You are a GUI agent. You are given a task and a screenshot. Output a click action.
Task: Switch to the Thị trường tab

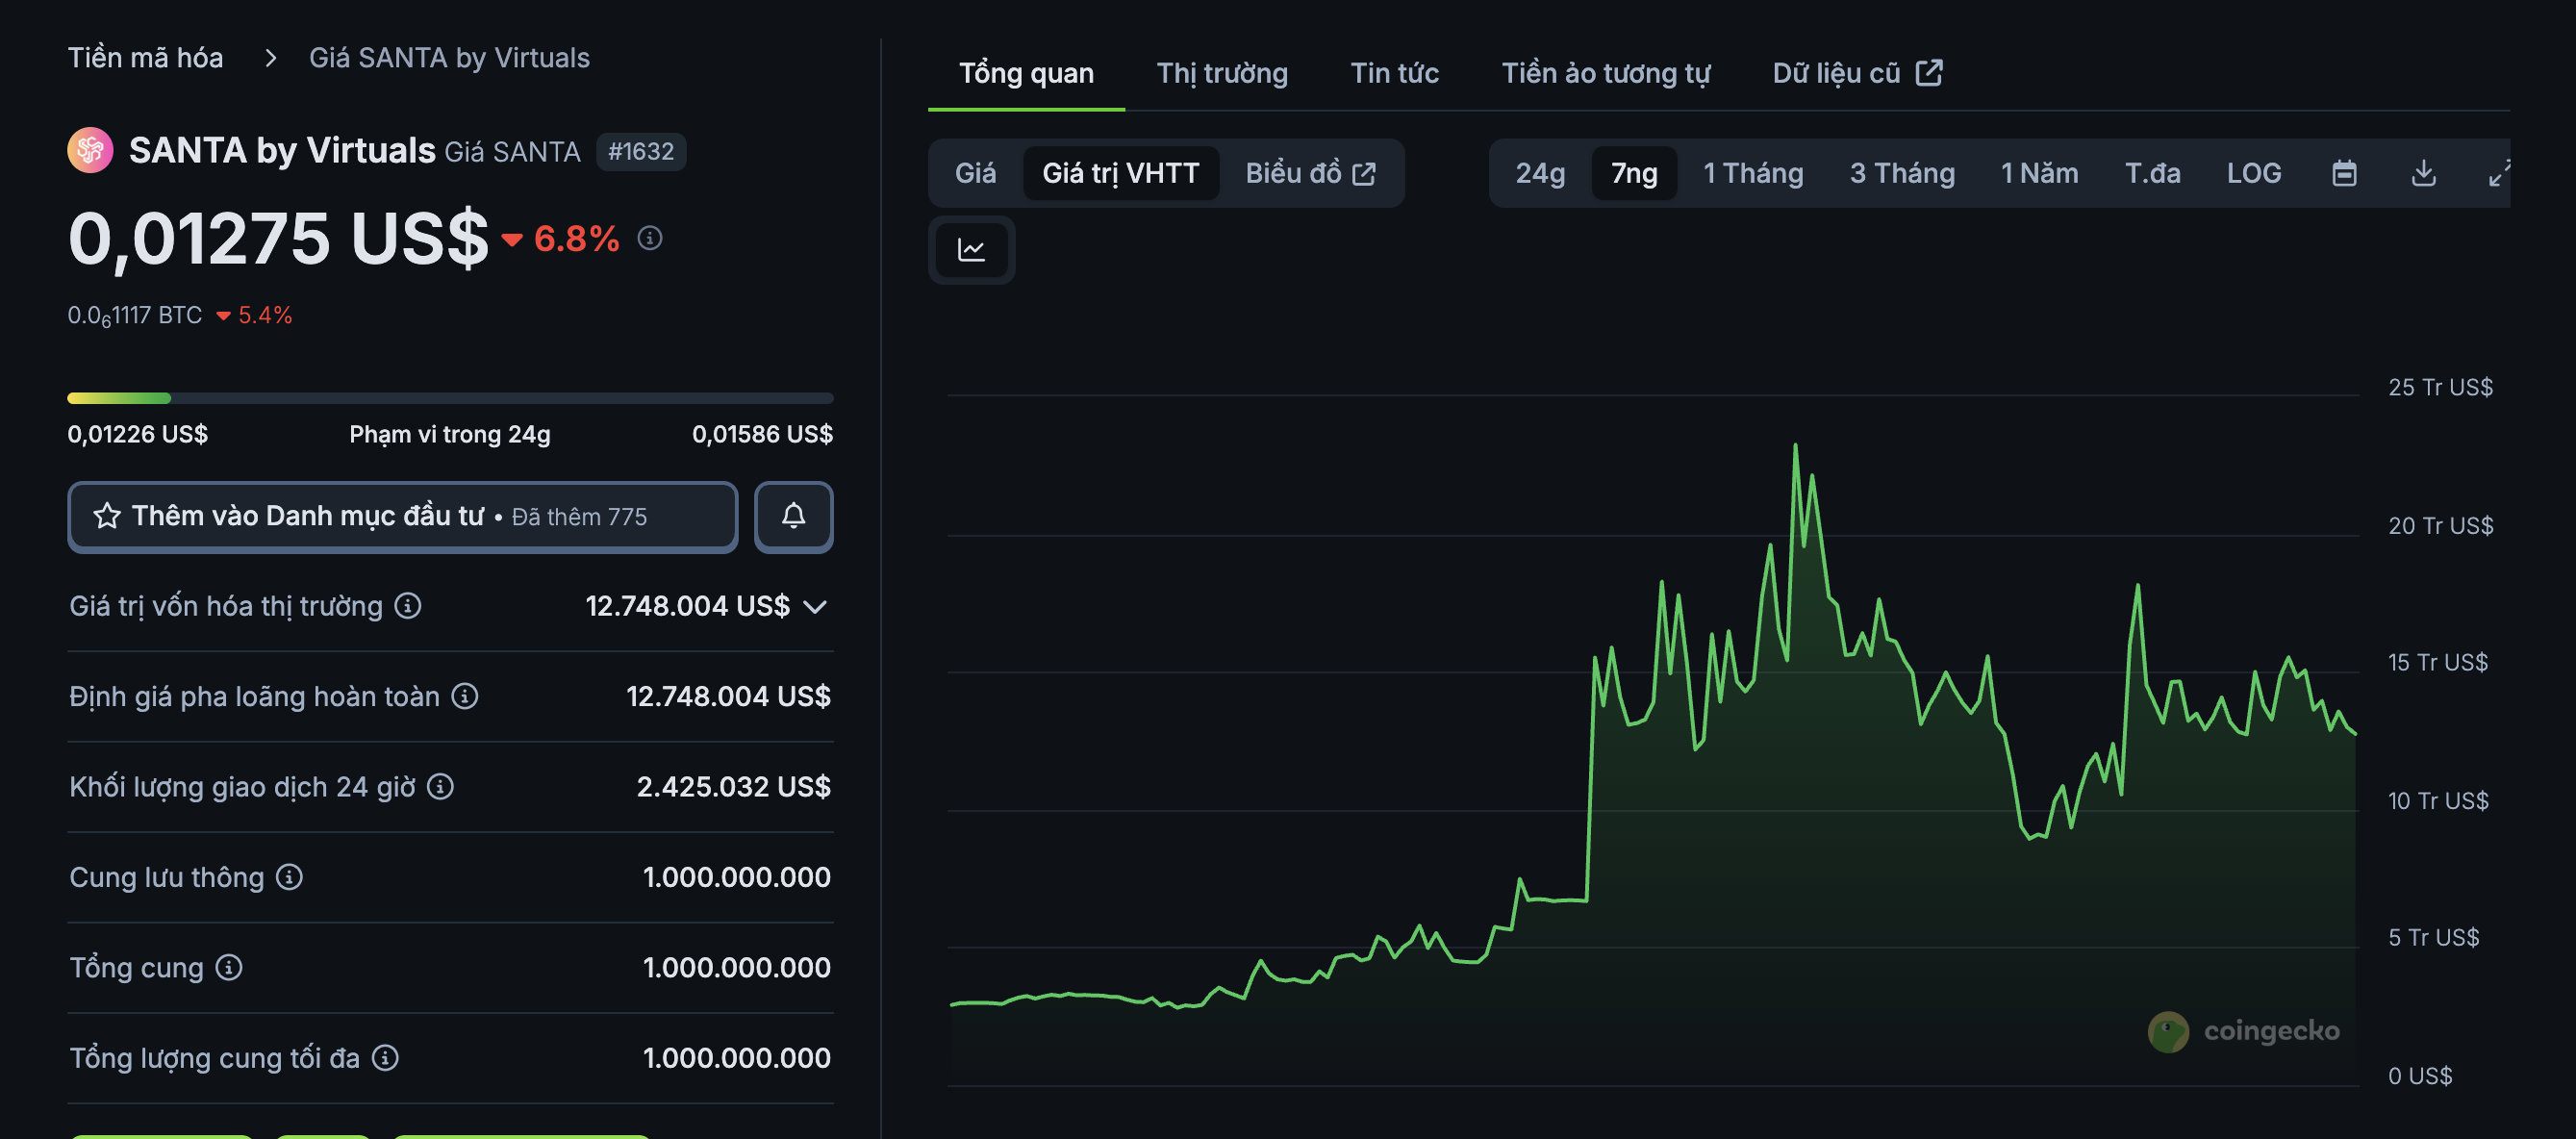point(1221,73)
